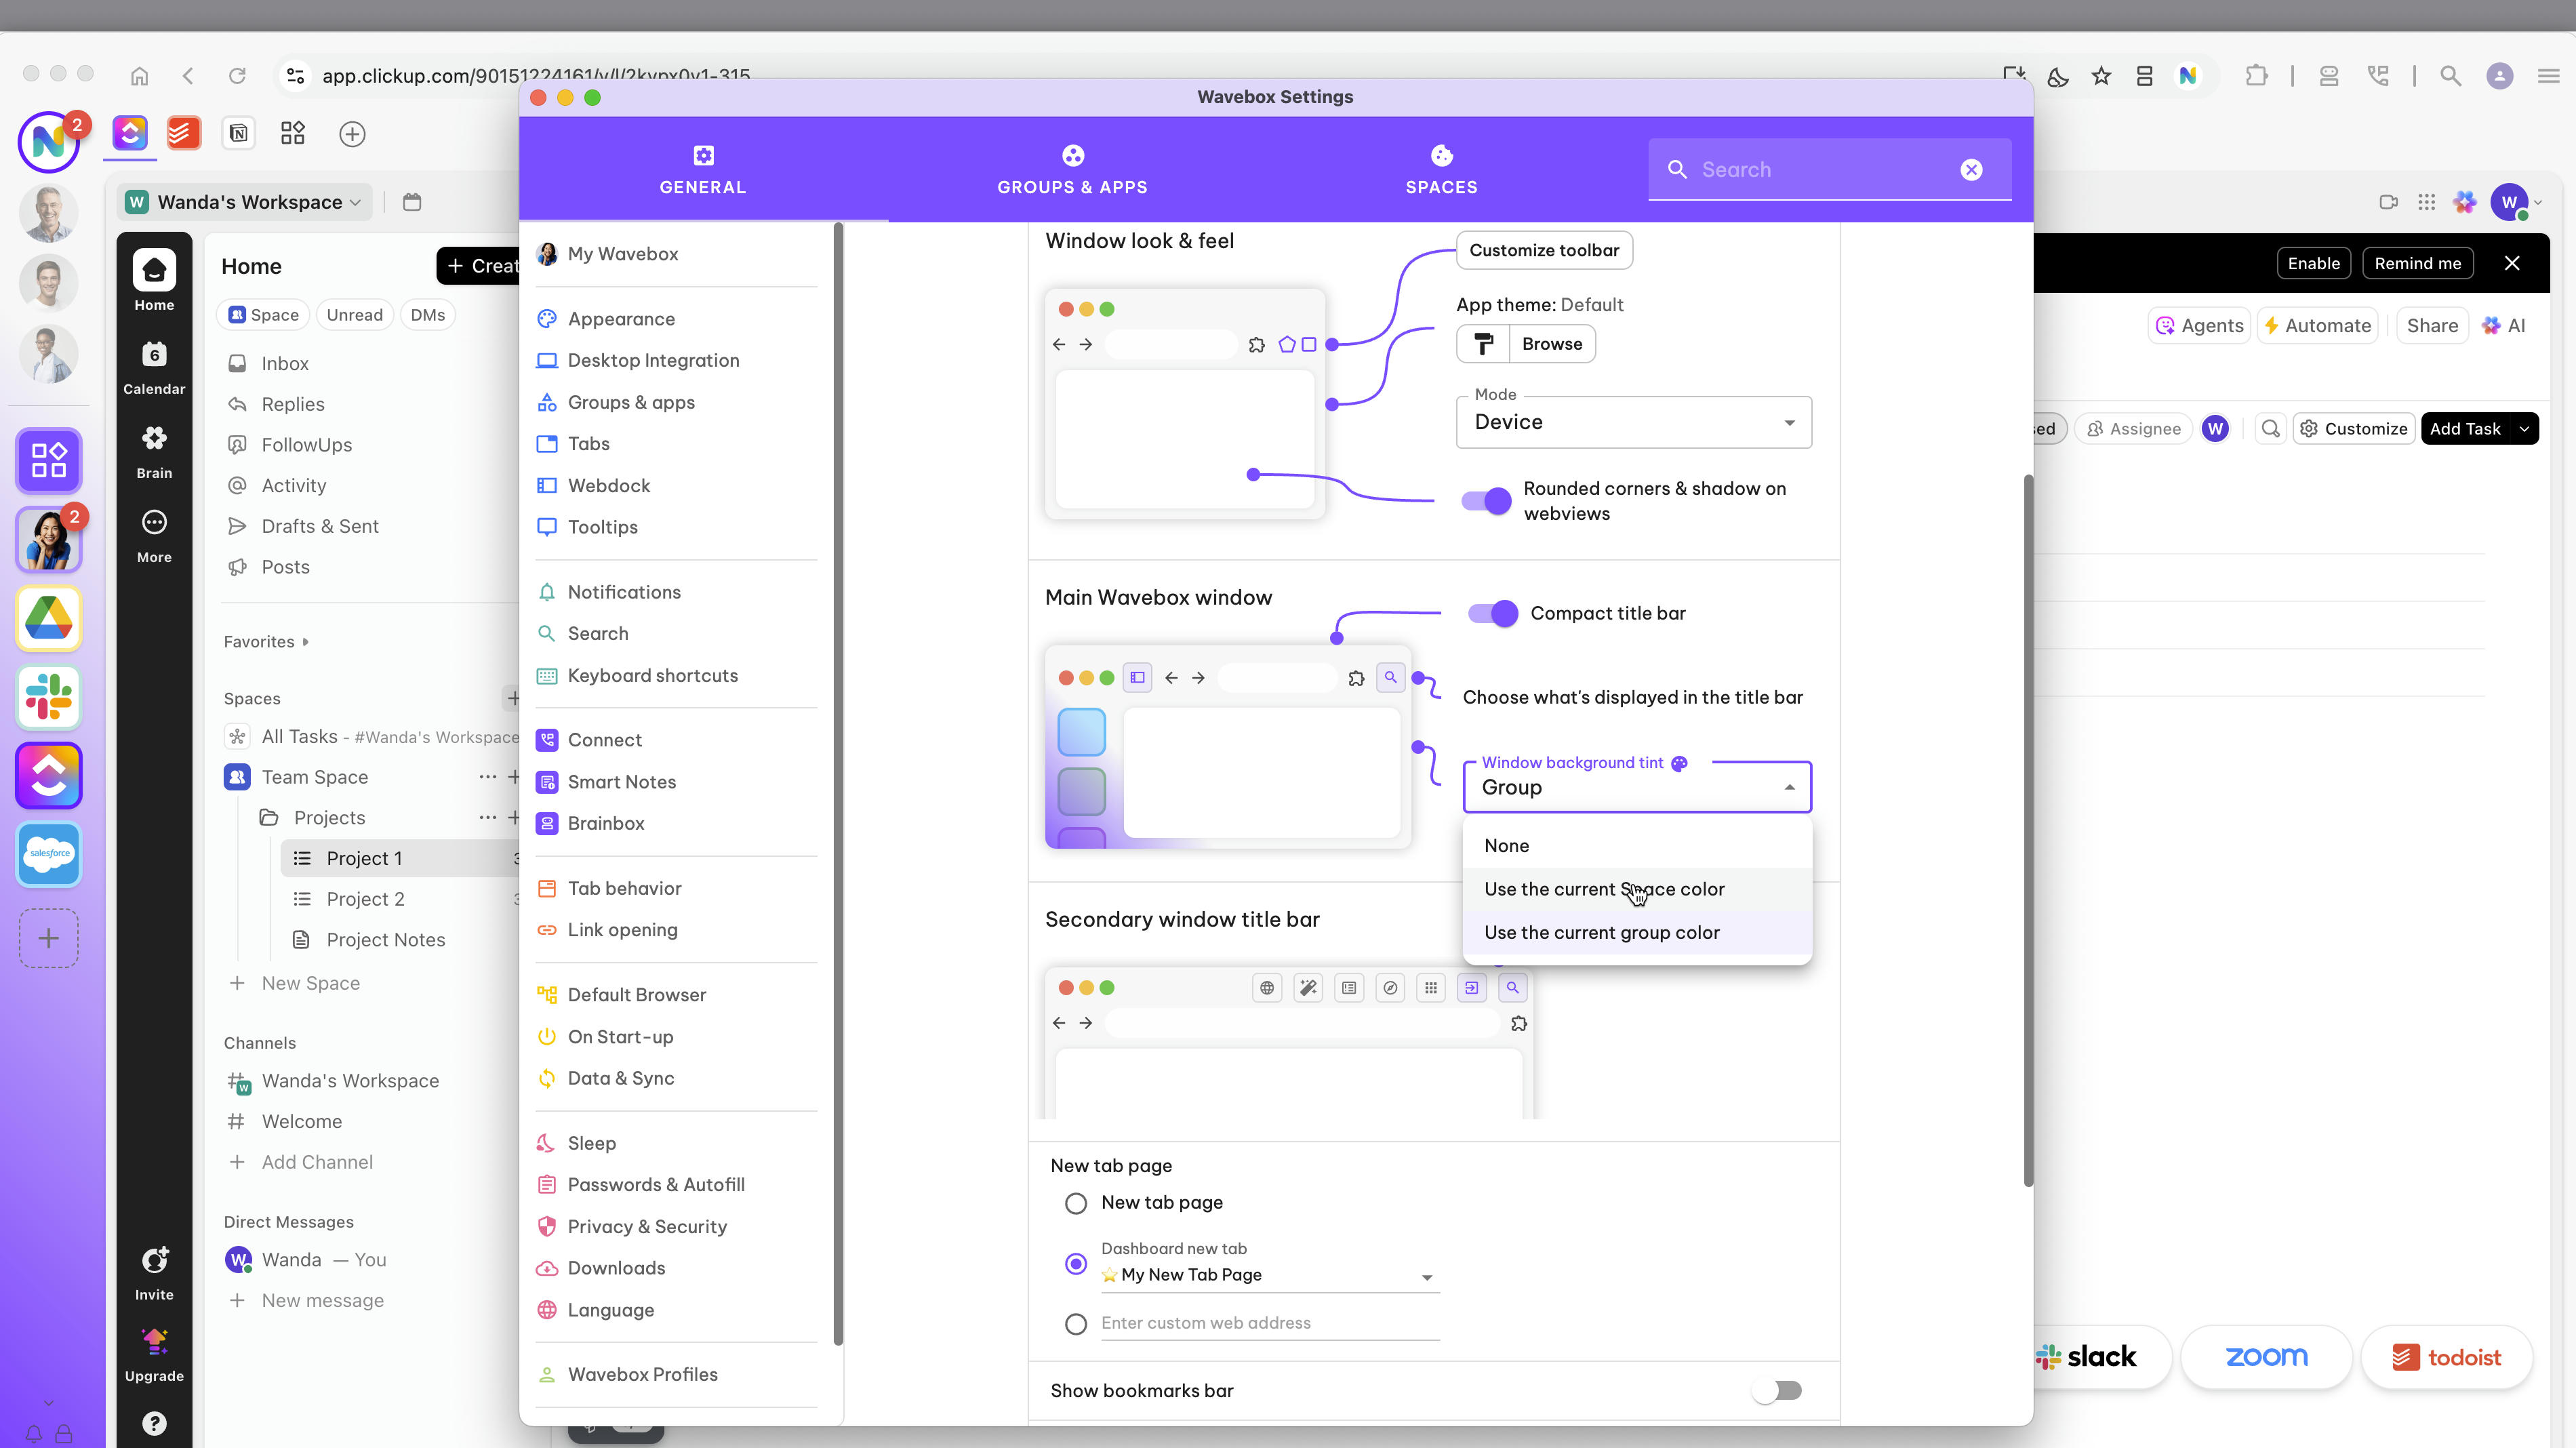2576x1448 pixels.
Task: Click the ClickUp More icon
Action: (154, 535)
